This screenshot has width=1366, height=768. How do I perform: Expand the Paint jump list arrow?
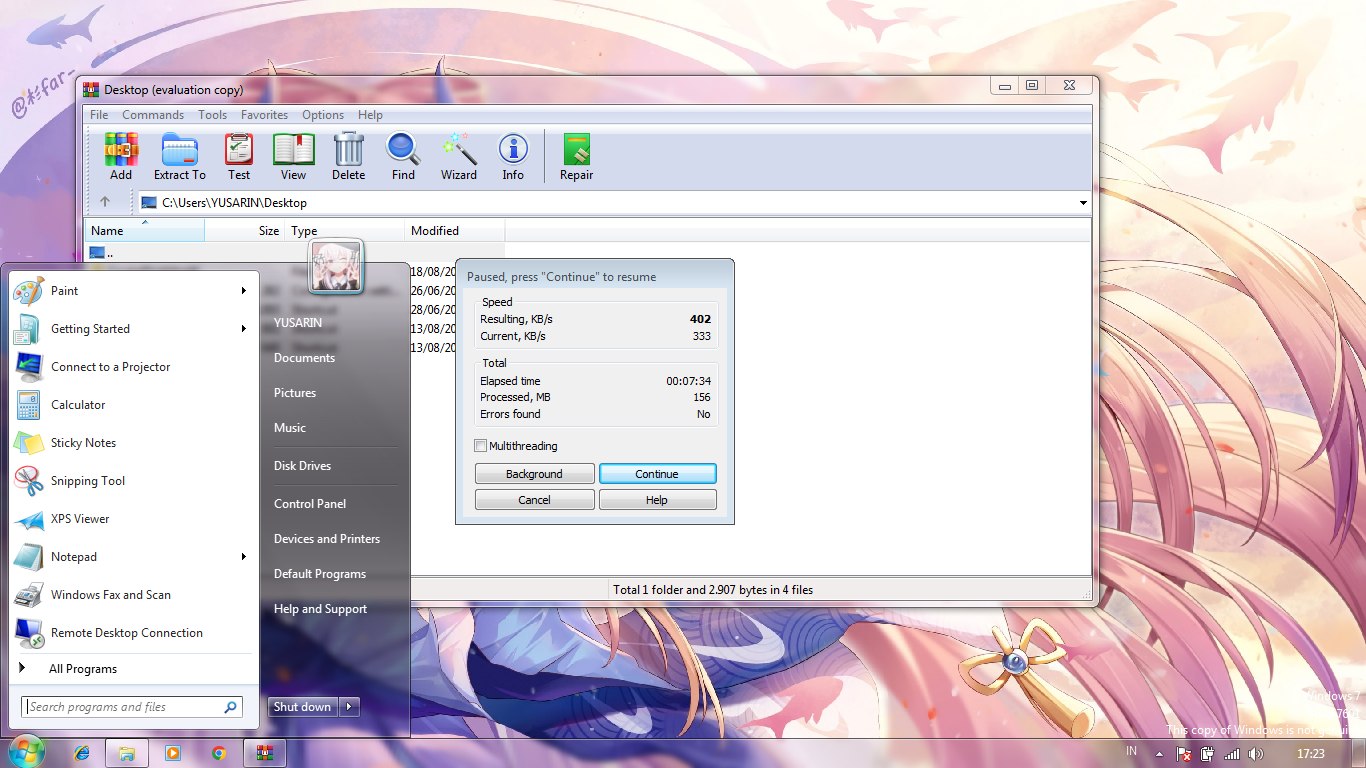(x=243, y=291)
